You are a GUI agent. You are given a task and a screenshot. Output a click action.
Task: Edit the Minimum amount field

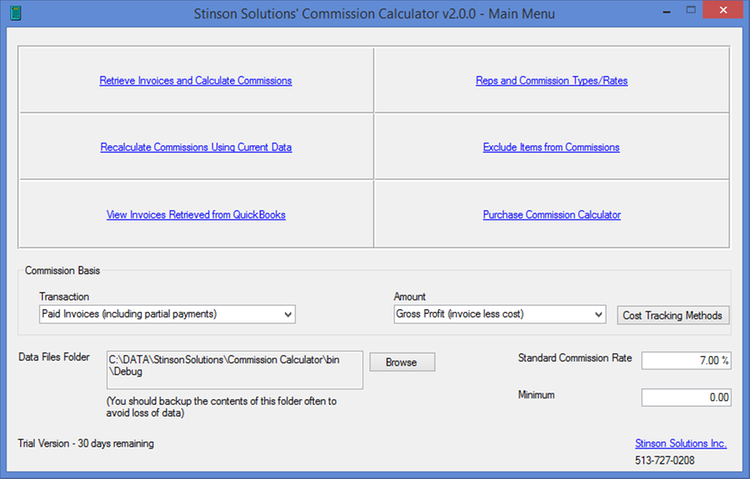[686, 397]
